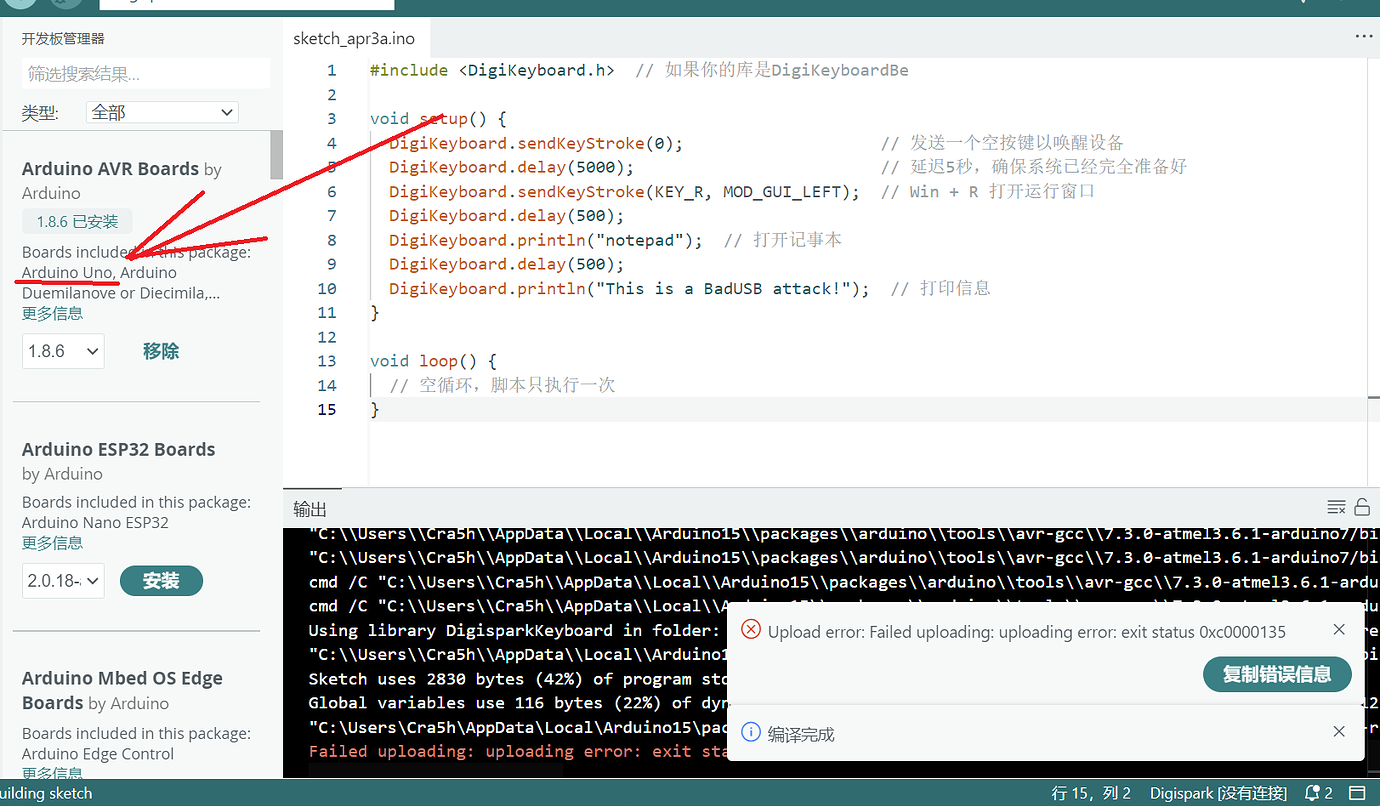
Task: Click the Verify sketch icon
Action: pyautogui.click(x=19, y=4)
